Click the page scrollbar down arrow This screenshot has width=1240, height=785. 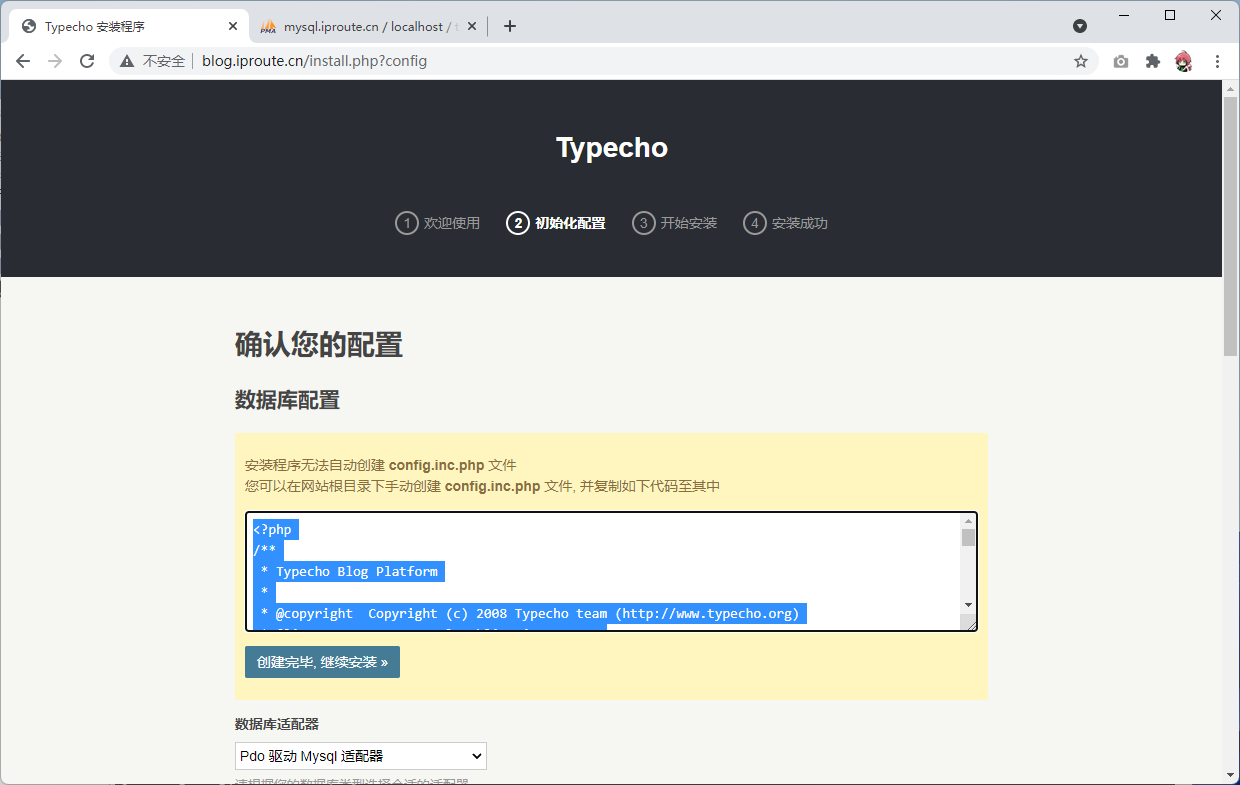click(1231, 776)
